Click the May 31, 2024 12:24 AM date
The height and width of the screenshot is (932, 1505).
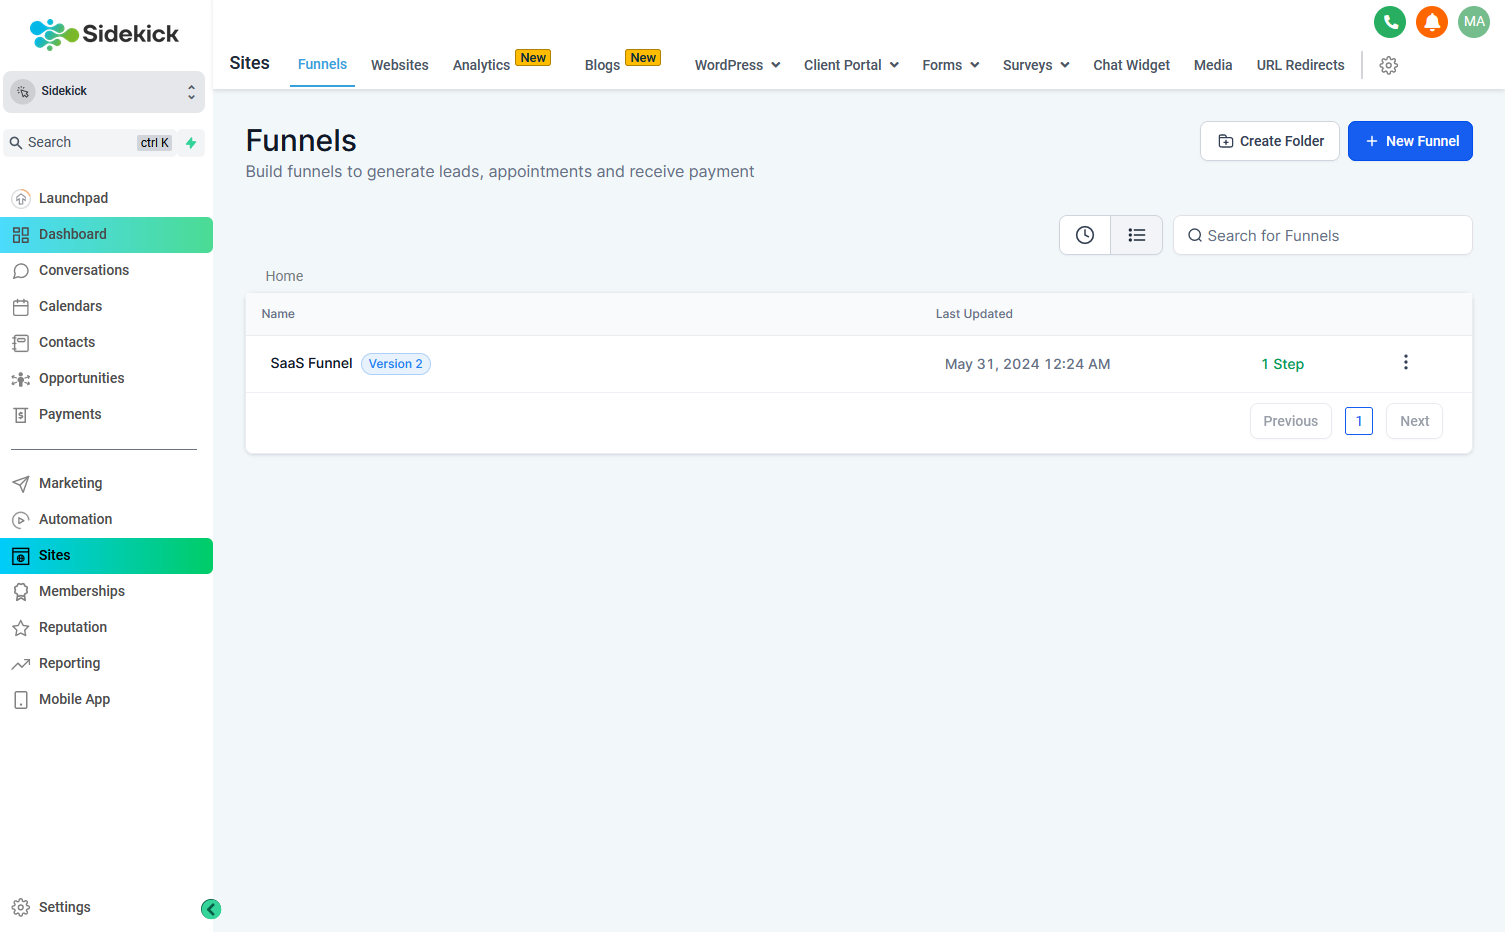tap(1027, 364)
